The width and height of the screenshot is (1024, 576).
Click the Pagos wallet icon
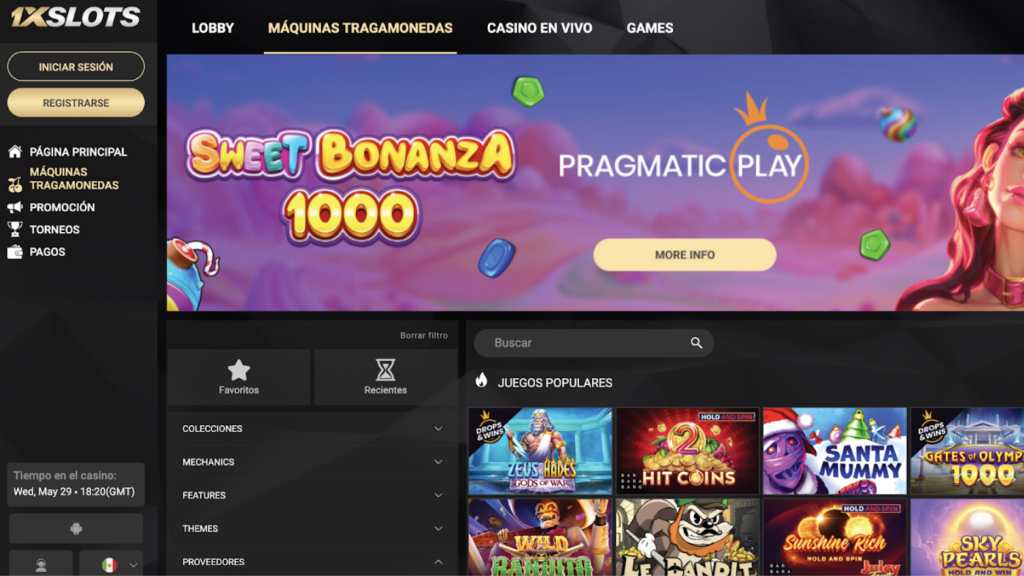point(14,251)
